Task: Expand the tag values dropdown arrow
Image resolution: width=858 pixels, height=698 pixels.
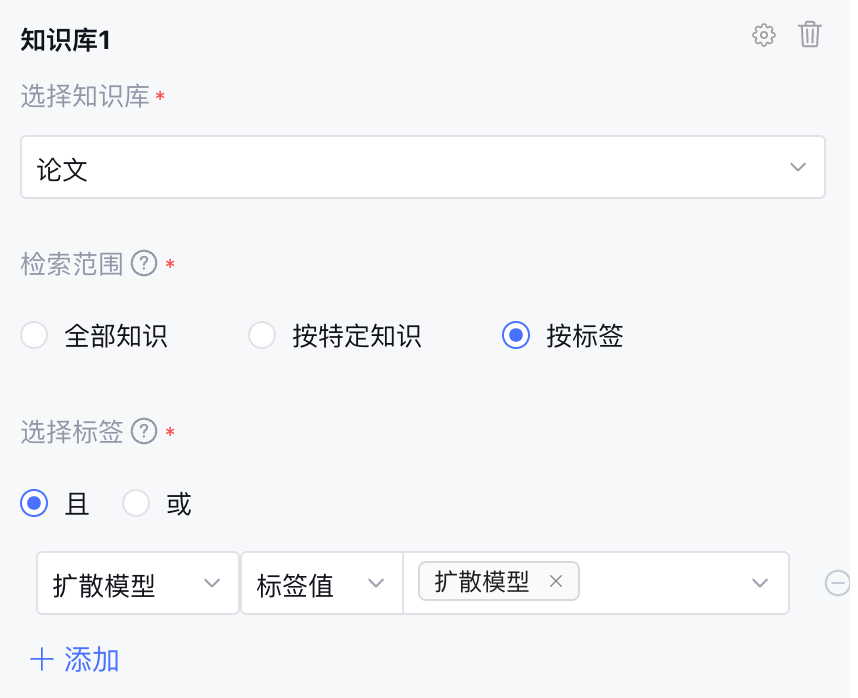Action: coord(759,583)
